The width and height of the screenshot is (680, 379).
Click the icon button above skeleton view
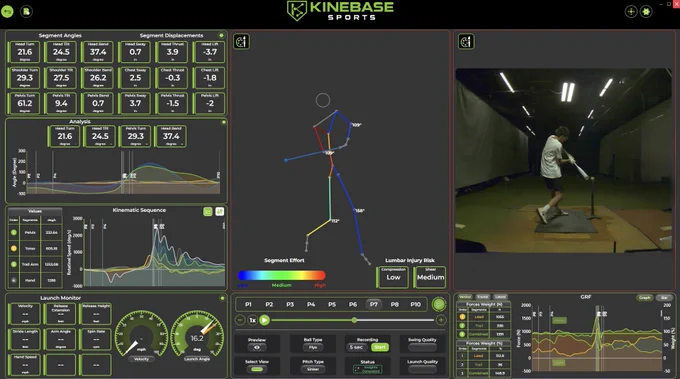[242, 42]
